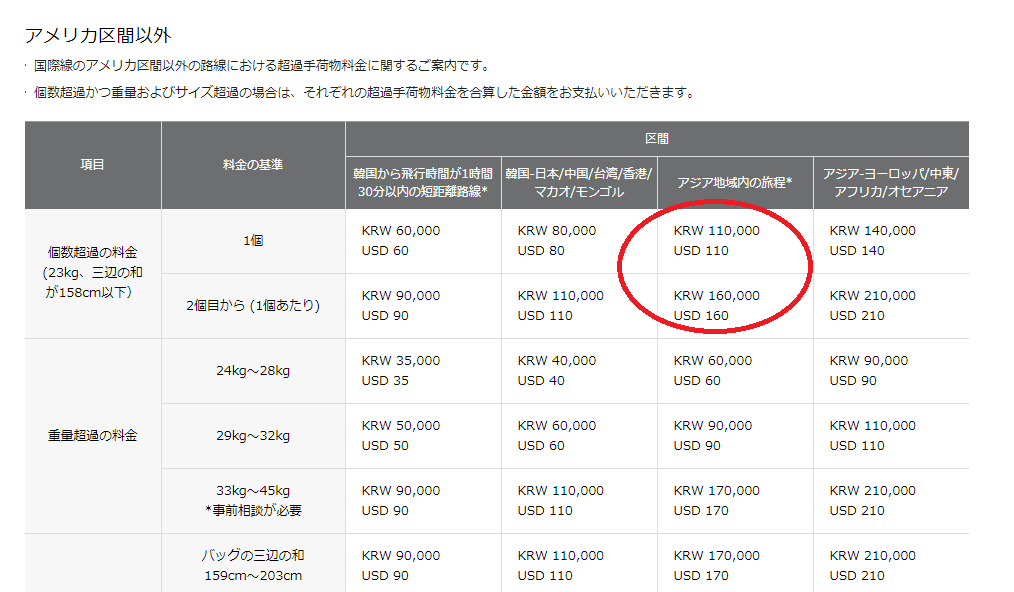Click USD 50 in the 29kg~32kg row
Image resolution: width=1014 pixels, height=592 pixels.
(x=385, y=446)
